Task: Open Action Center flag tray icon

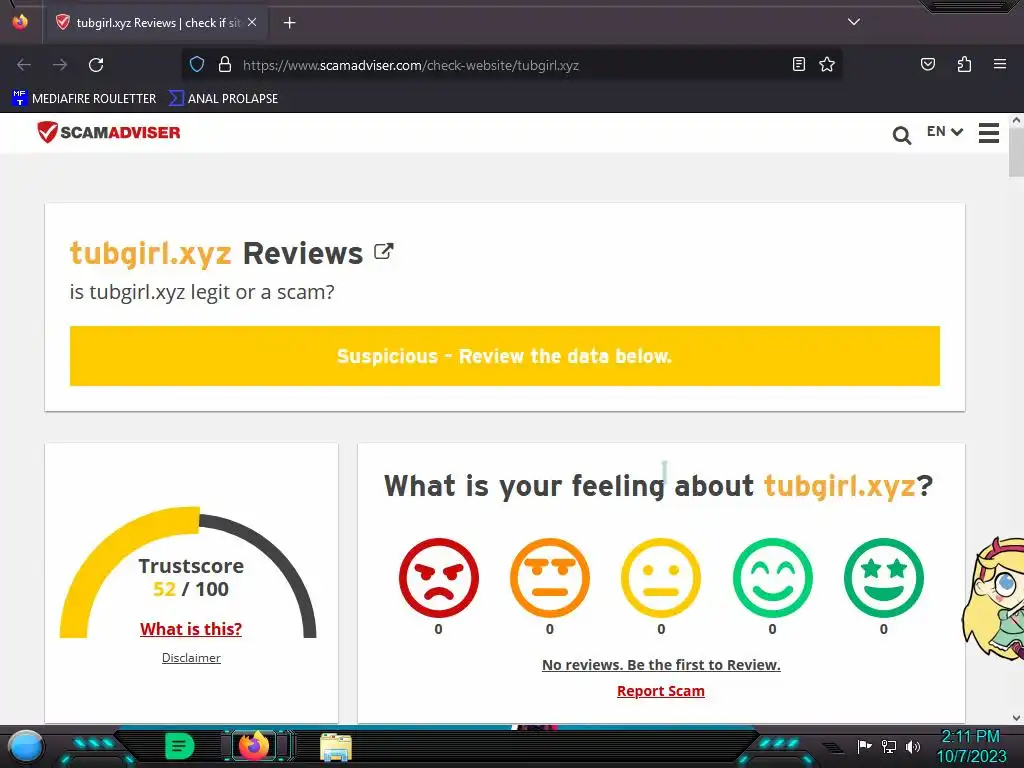Action: 864,746
